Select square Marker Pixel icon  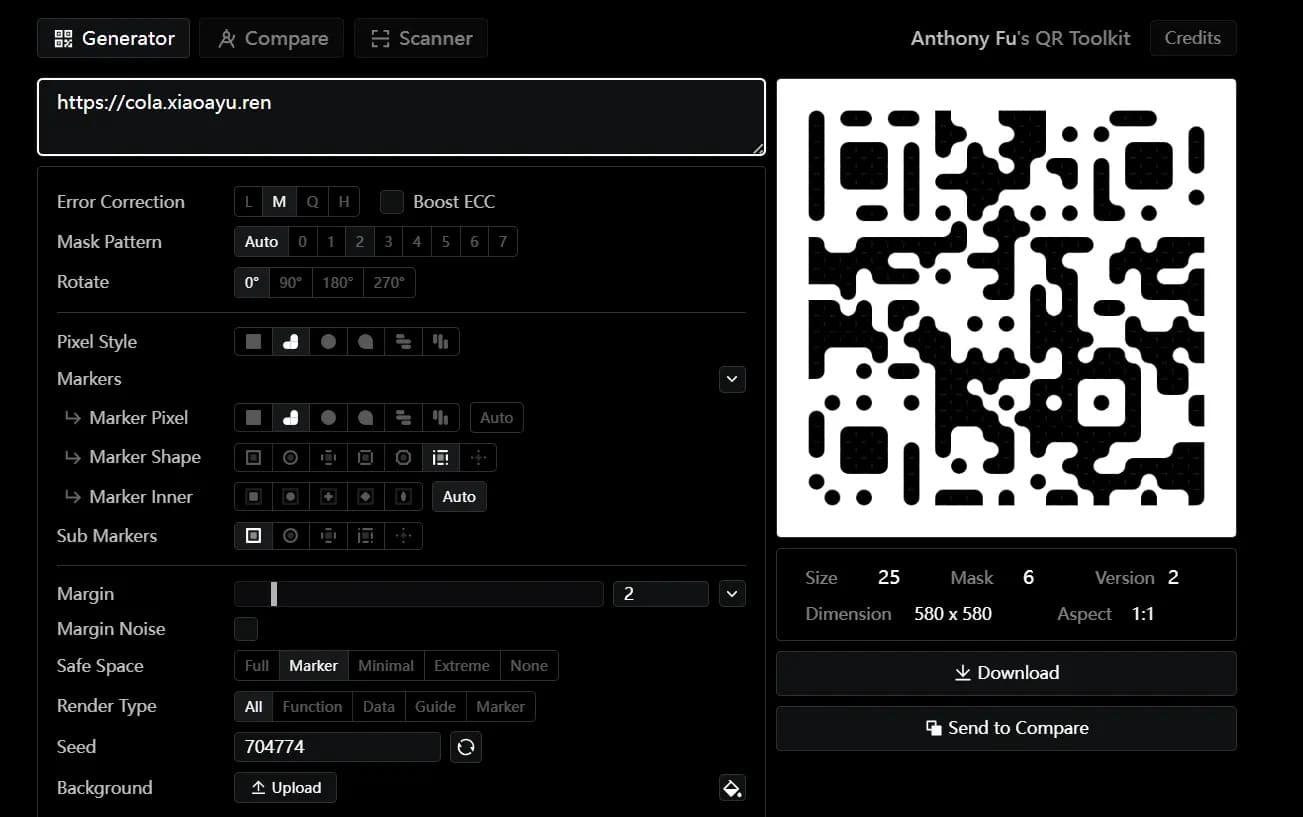253,418
